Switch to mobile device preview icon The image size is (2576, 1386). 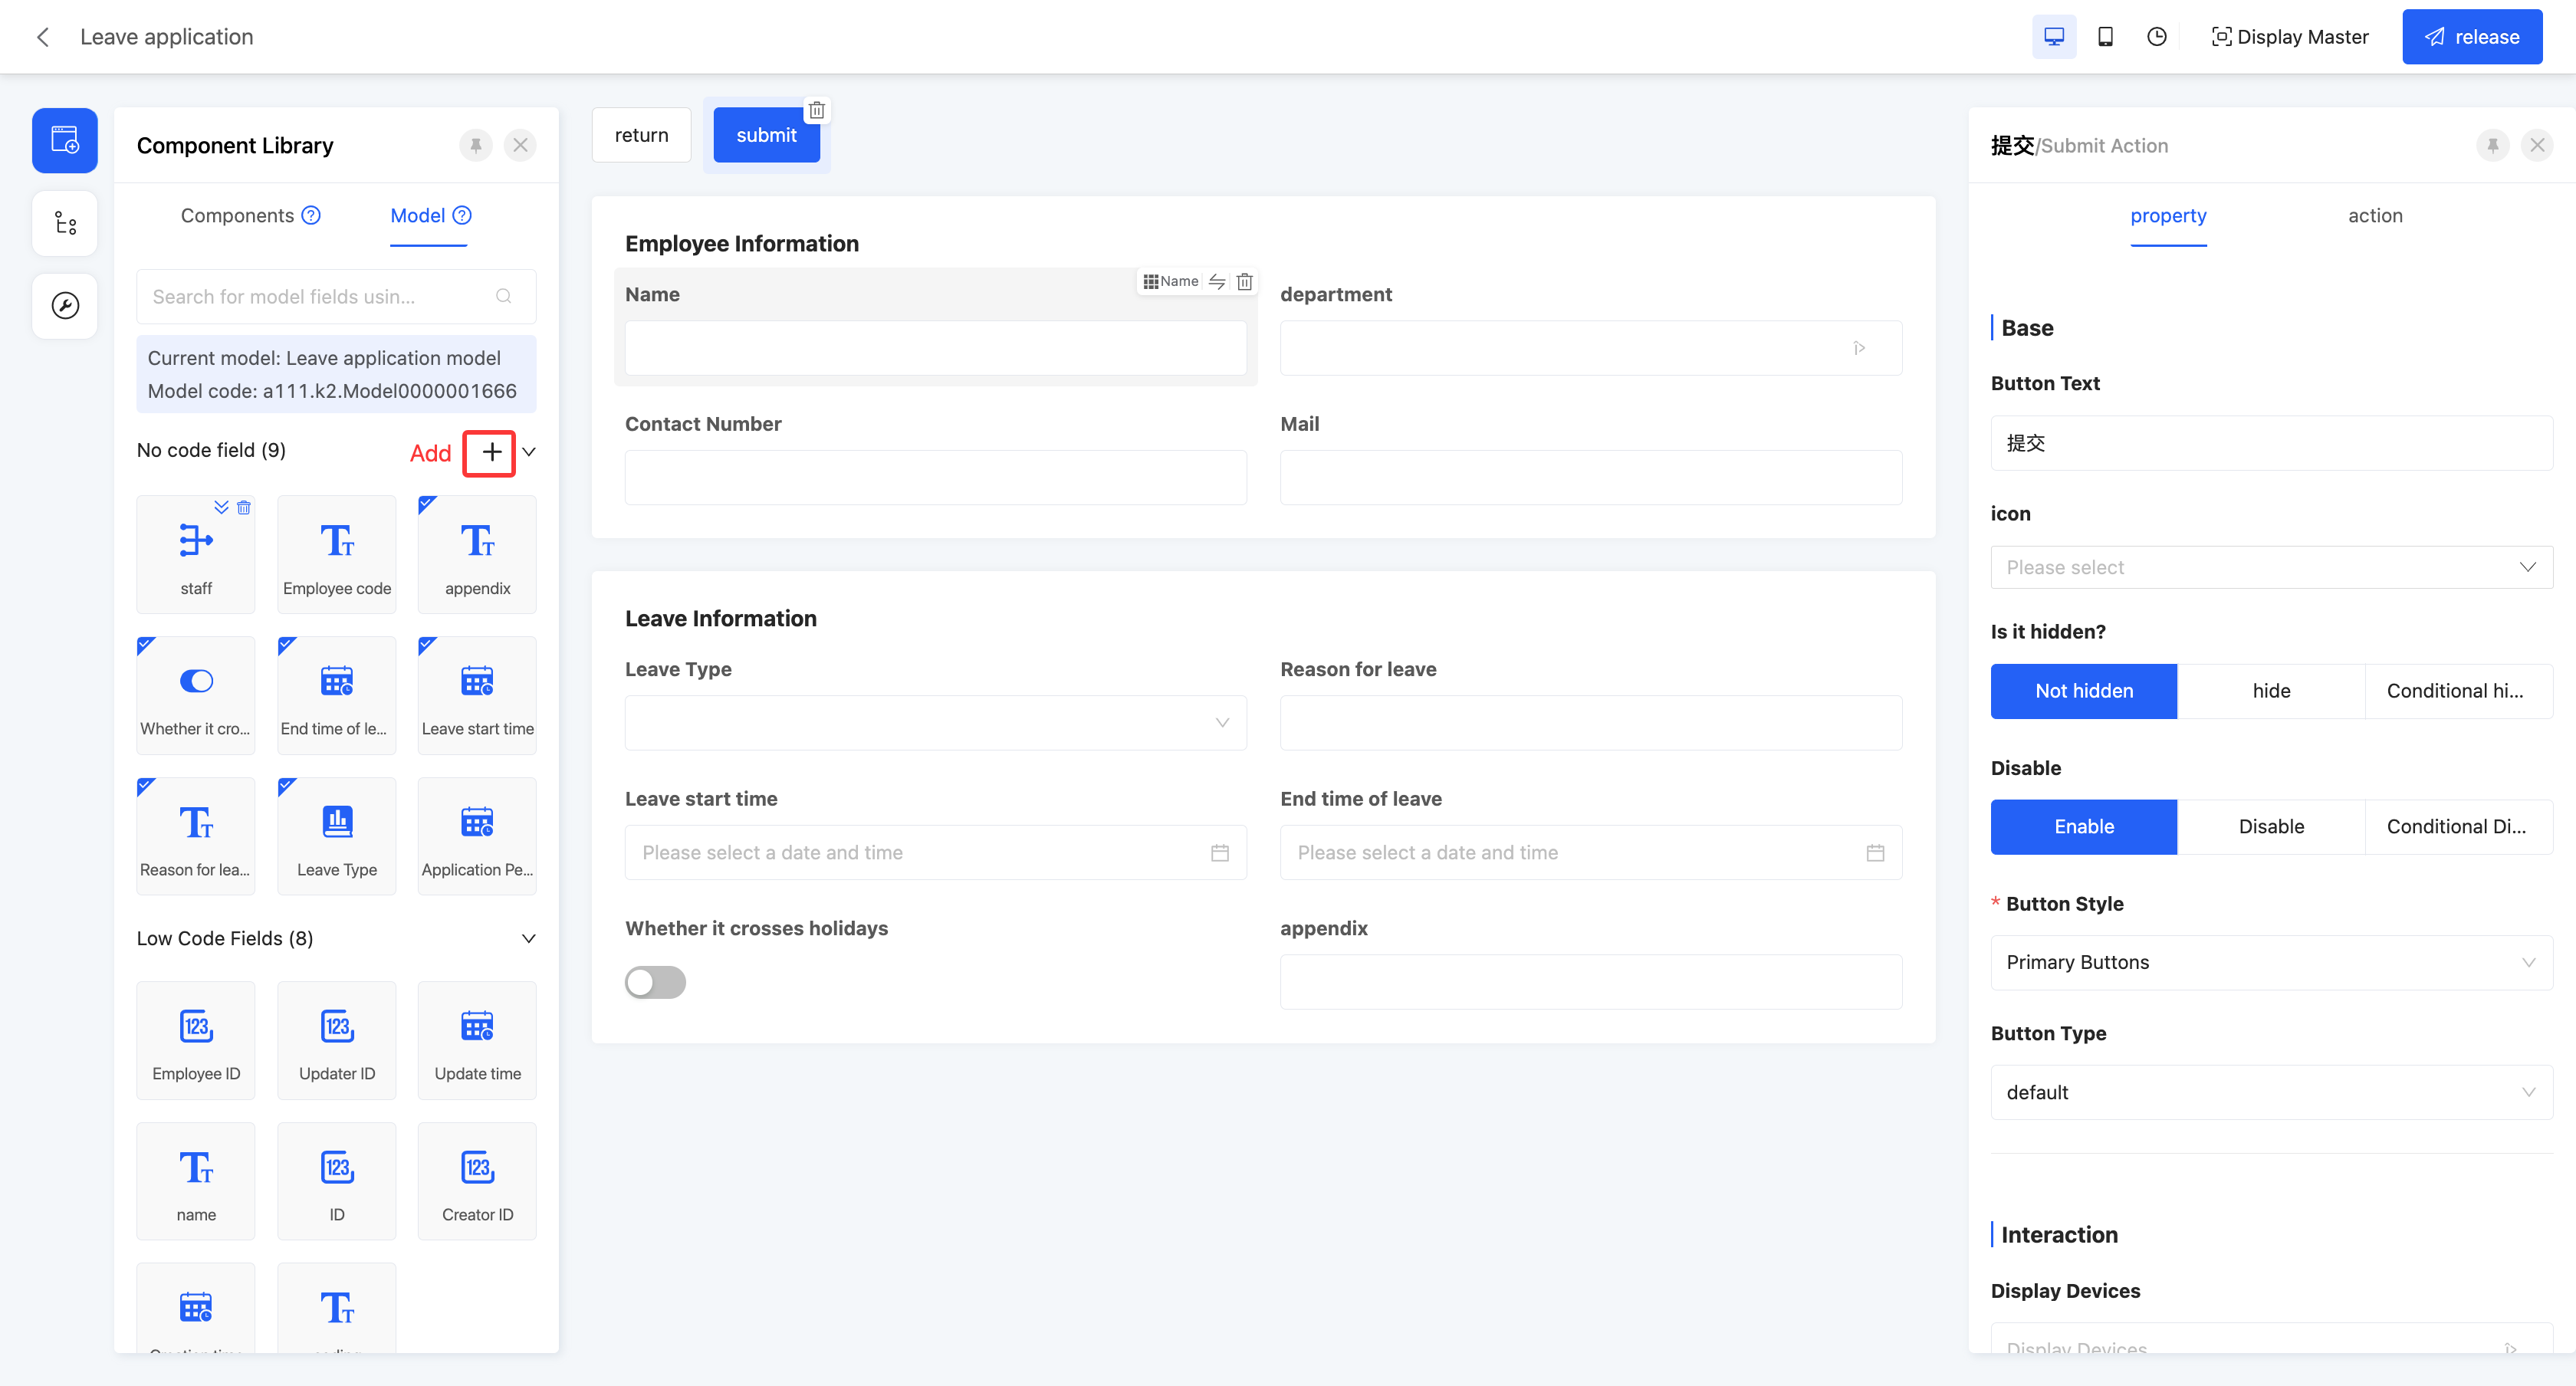pyautogui.click(x=2105, y=37)
